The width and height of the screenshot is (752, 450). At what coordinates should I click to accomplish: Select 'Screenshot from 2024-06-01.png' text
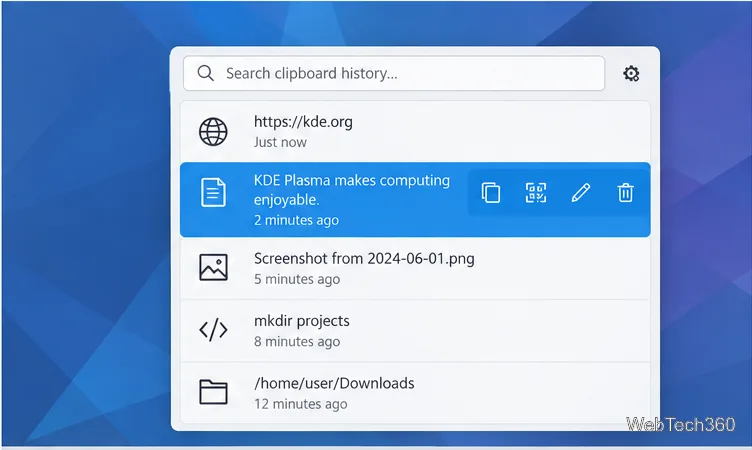(x=364, y=259)
